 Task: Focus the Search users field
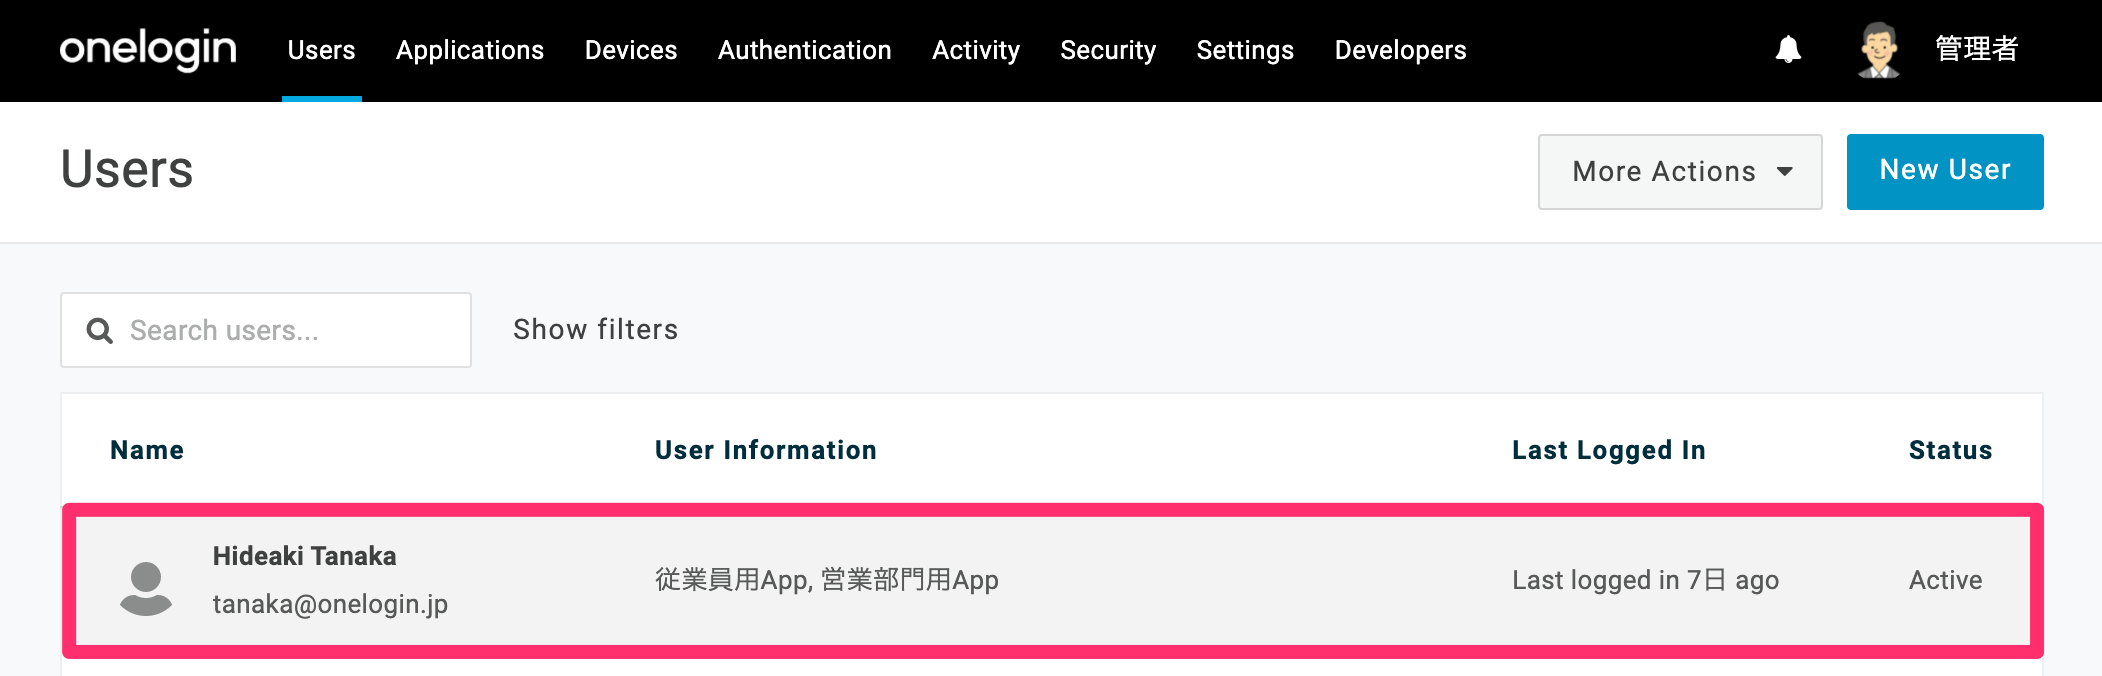pos(266,330)
